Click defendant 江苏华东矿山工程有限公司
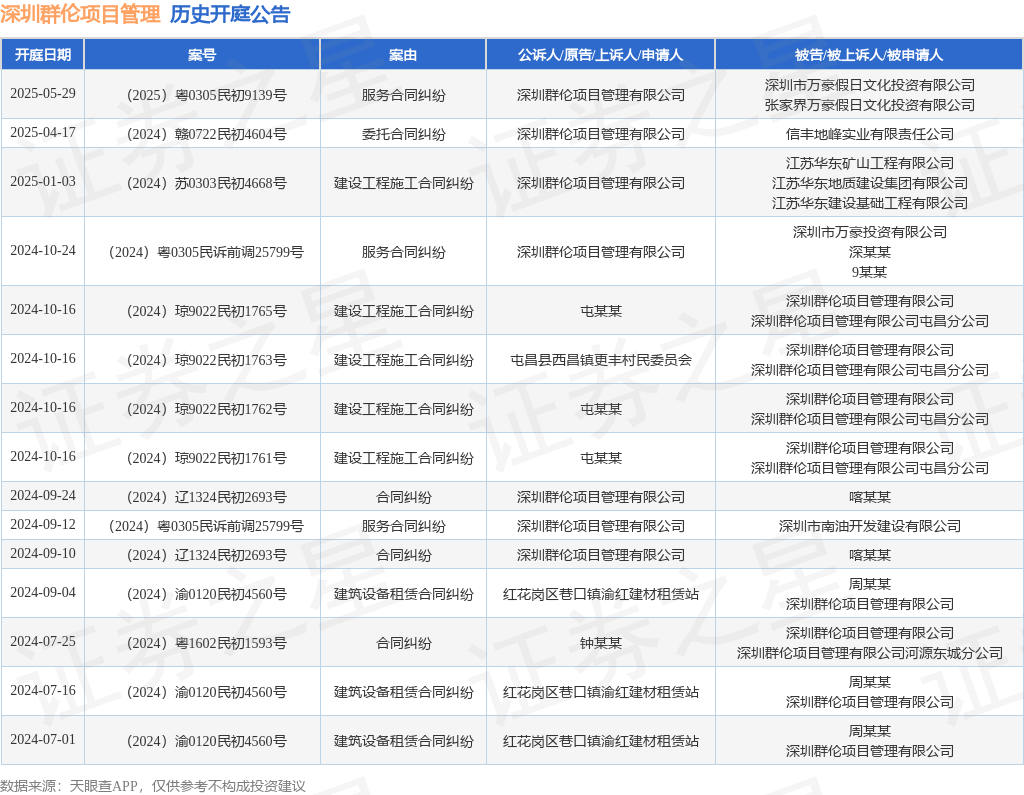 pos(870,163)
